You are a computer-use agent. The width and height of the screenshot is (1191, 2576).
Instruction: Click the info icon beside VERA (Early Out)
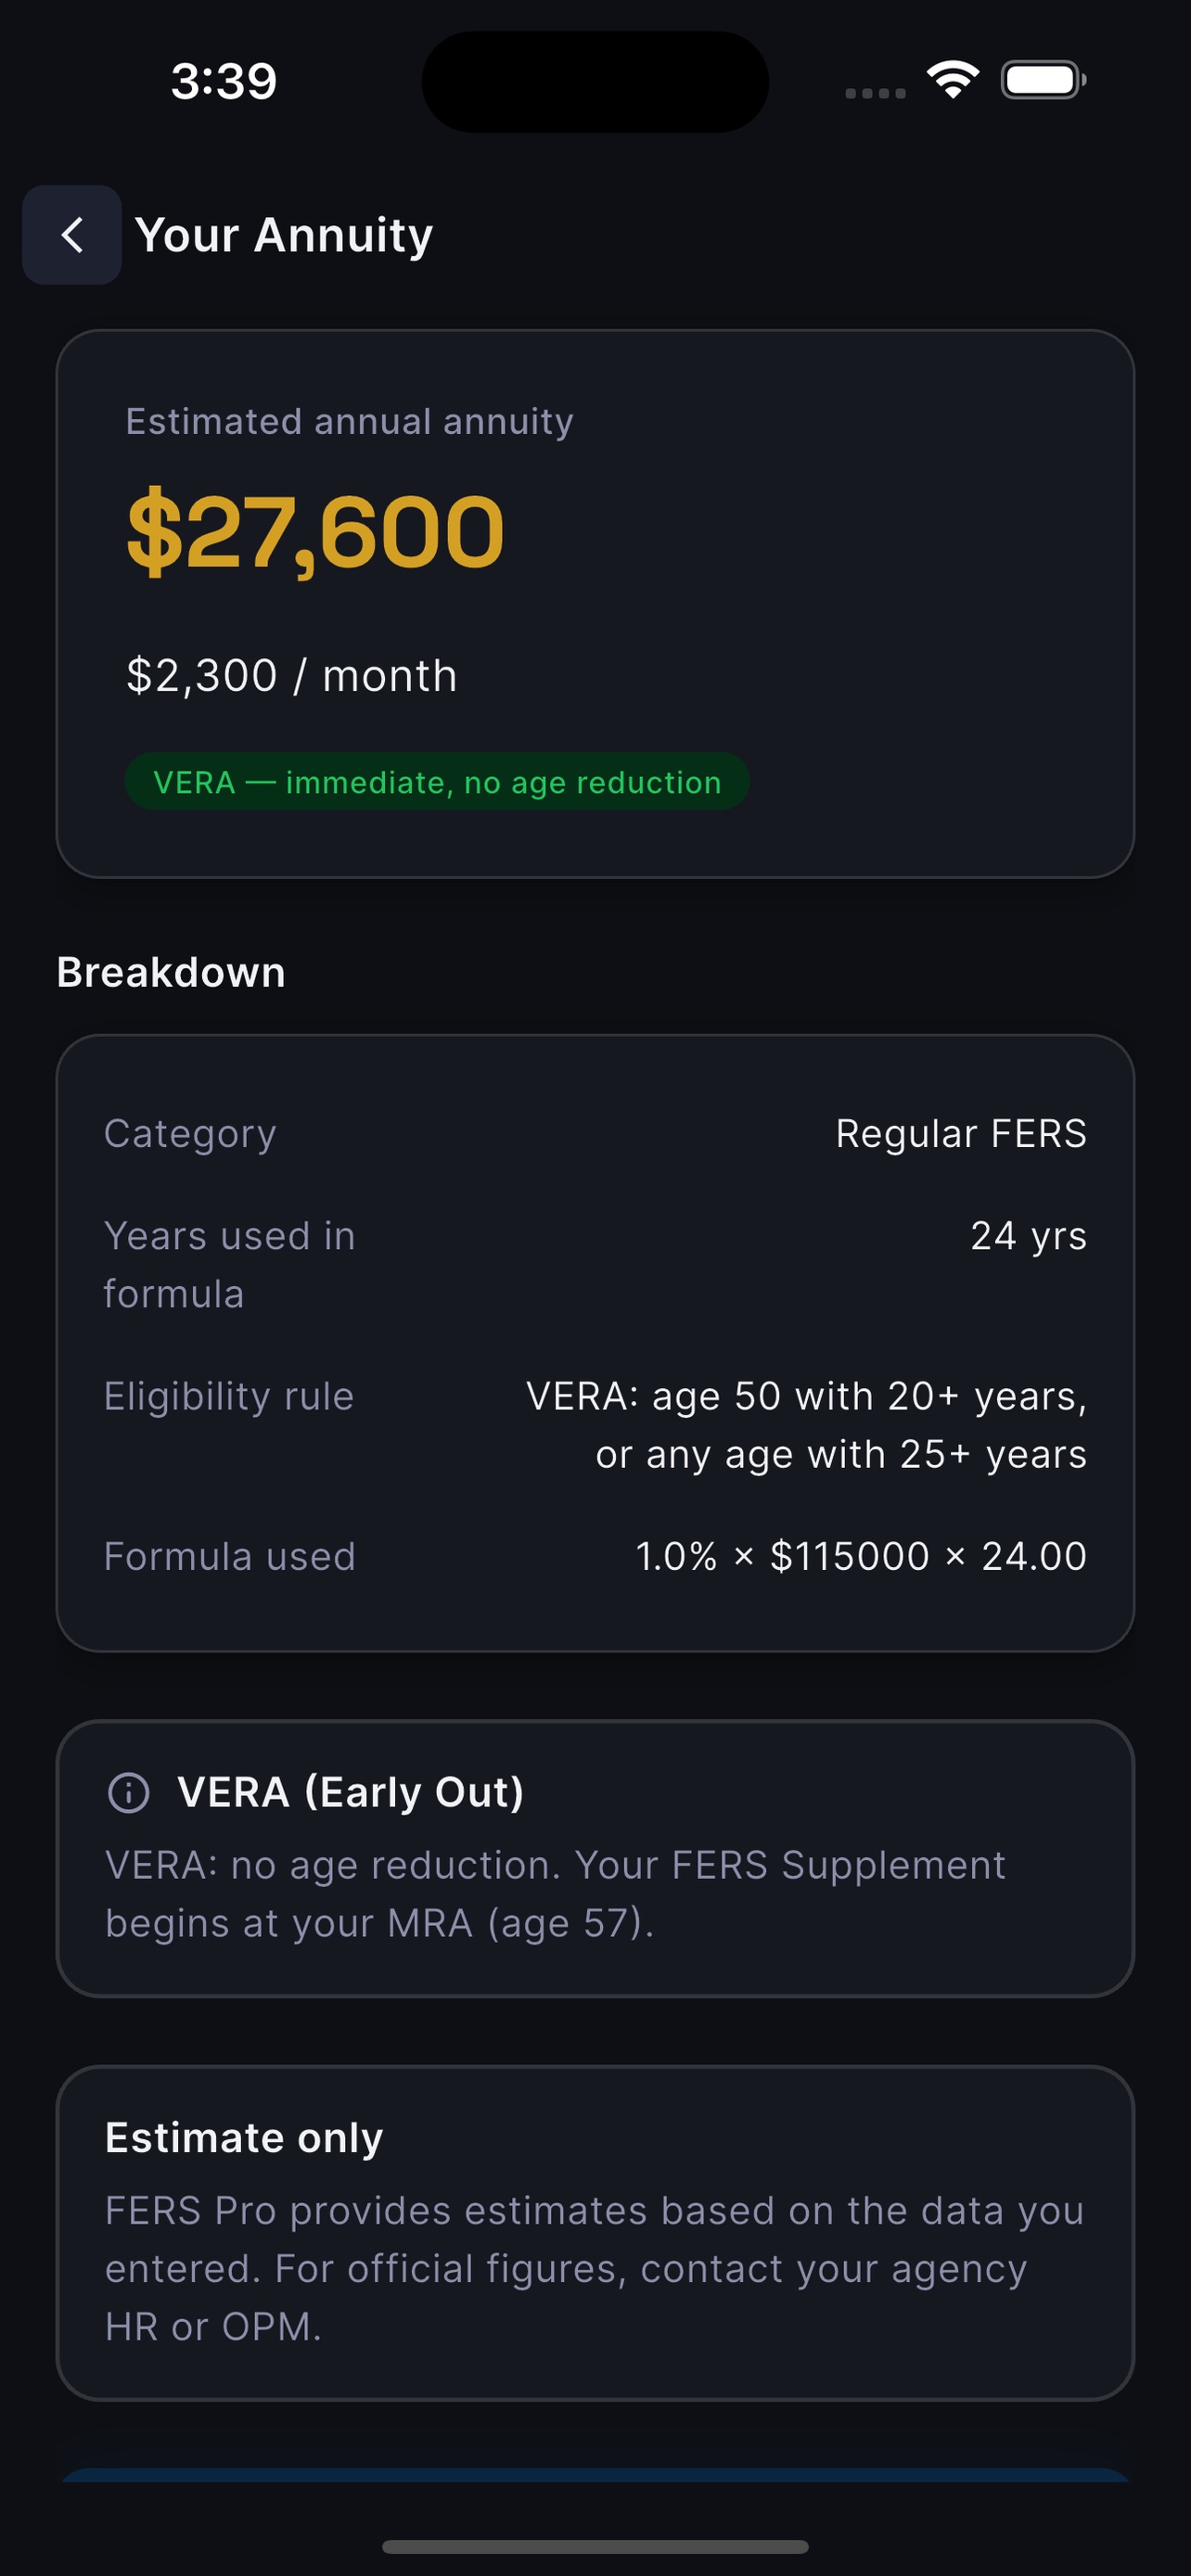click(128, 1792)
